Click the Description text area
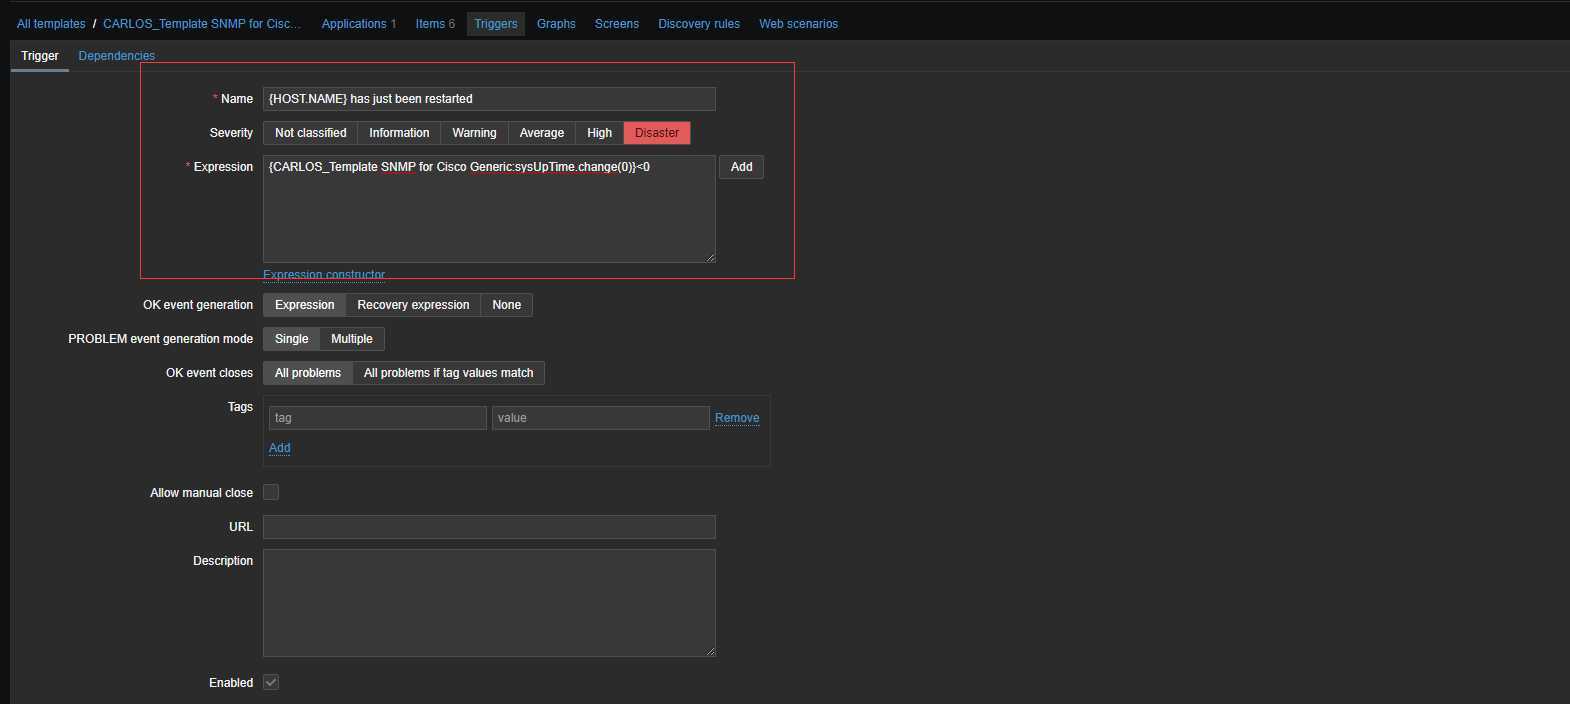Image resolution: width=1570 pixels, height=704 pixels. pos(489,603)
